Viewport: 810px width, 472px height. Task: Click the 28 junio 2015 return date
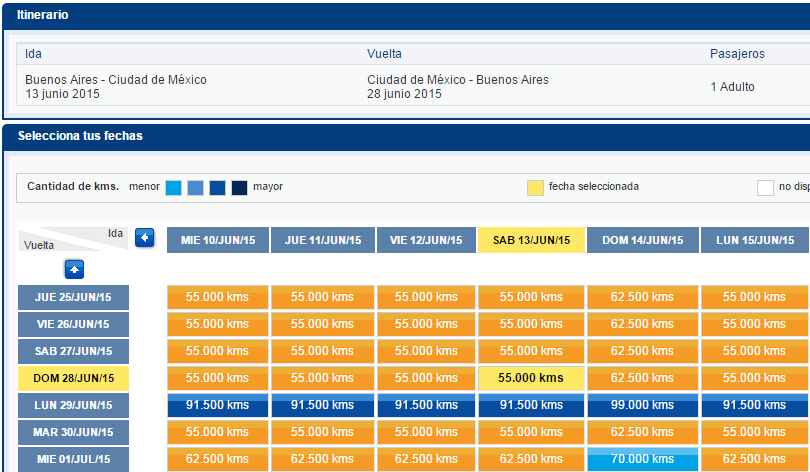404,94
